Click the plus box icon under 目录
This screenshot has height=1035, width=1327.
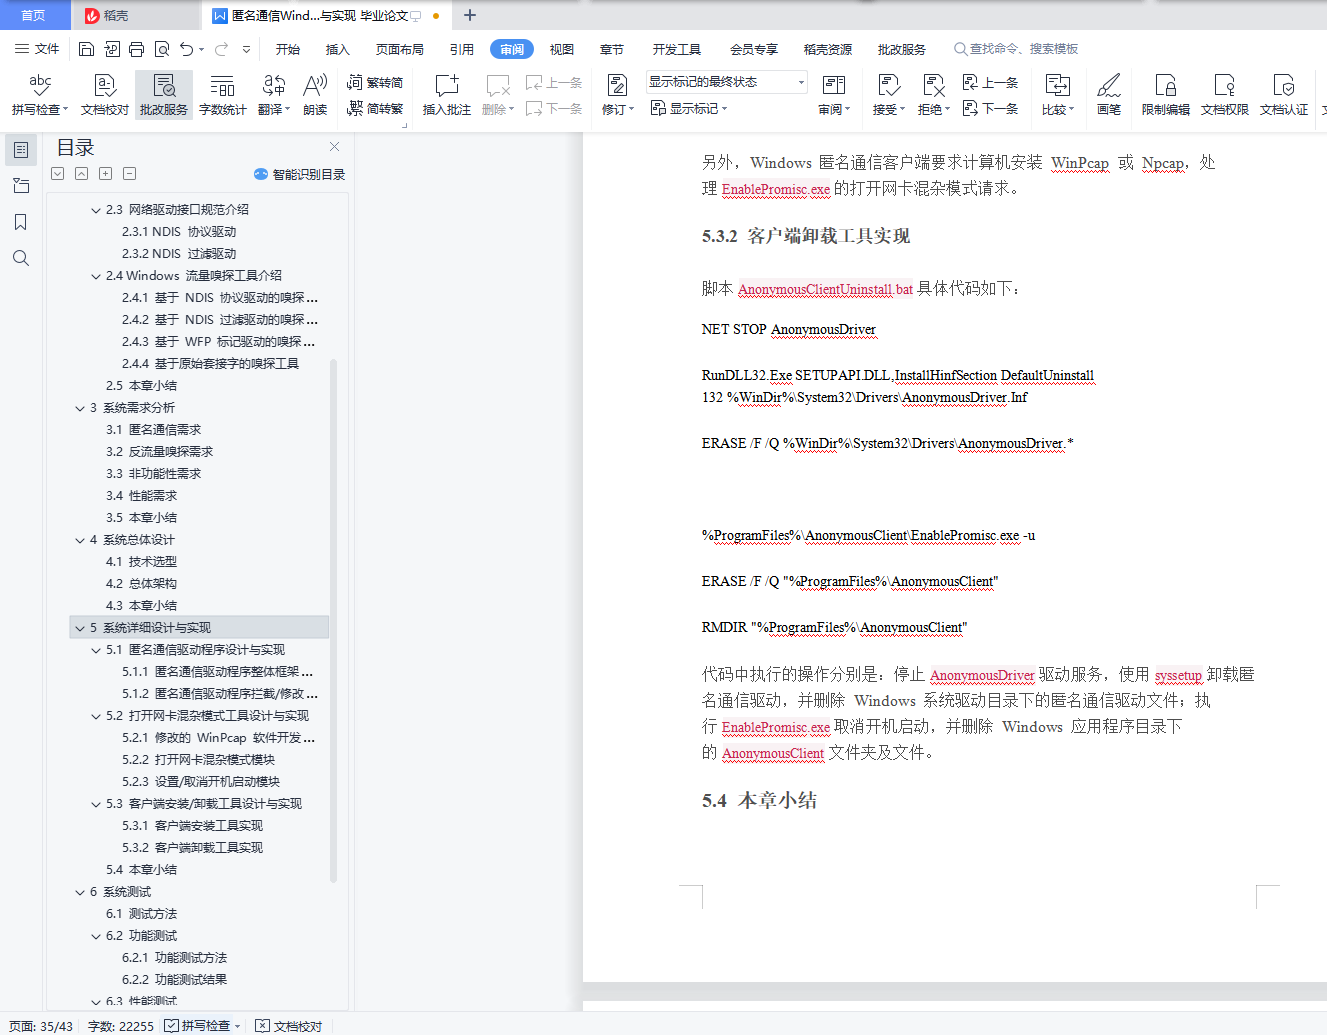tap(106, 173)
